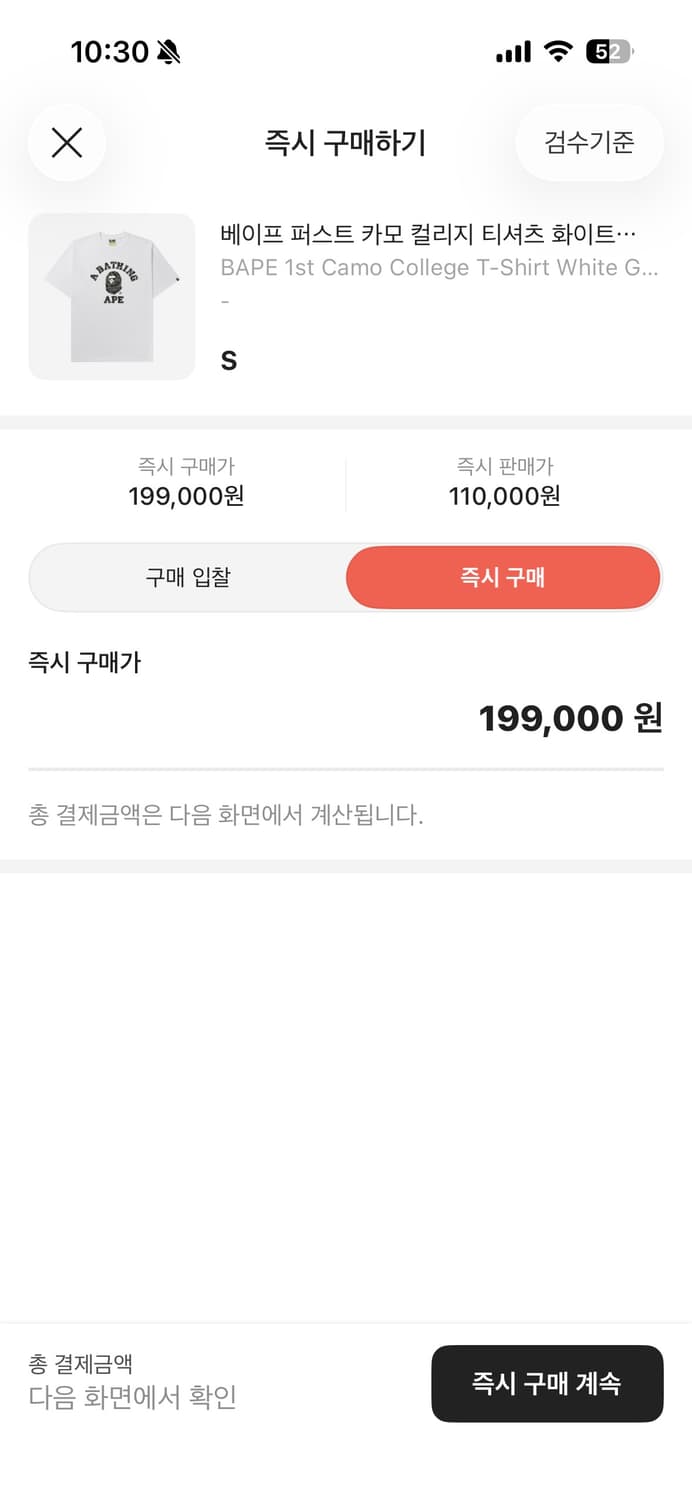Close the 즉시 구매하기 screen

pyautogui.click(x=66, y=143)
